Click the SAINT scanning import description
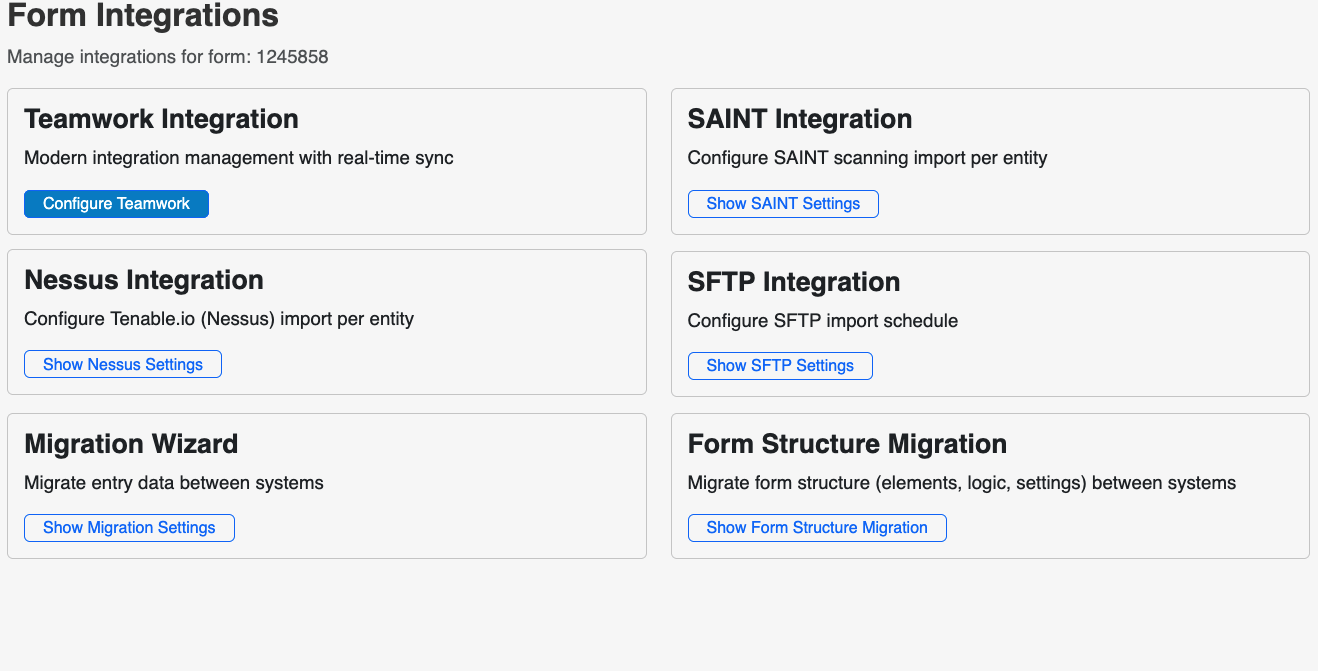The height and width of the screenshot is (671, 1318). point(867,158)
